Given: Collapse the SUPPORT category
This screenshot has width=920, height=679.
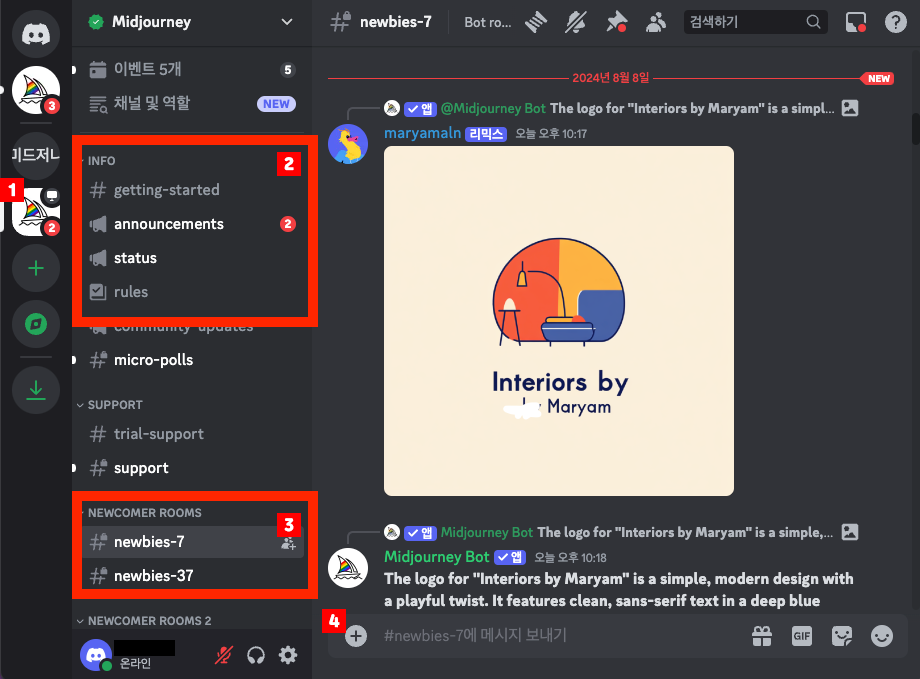Looking at the screenshot, I should (x=110, y=405).
